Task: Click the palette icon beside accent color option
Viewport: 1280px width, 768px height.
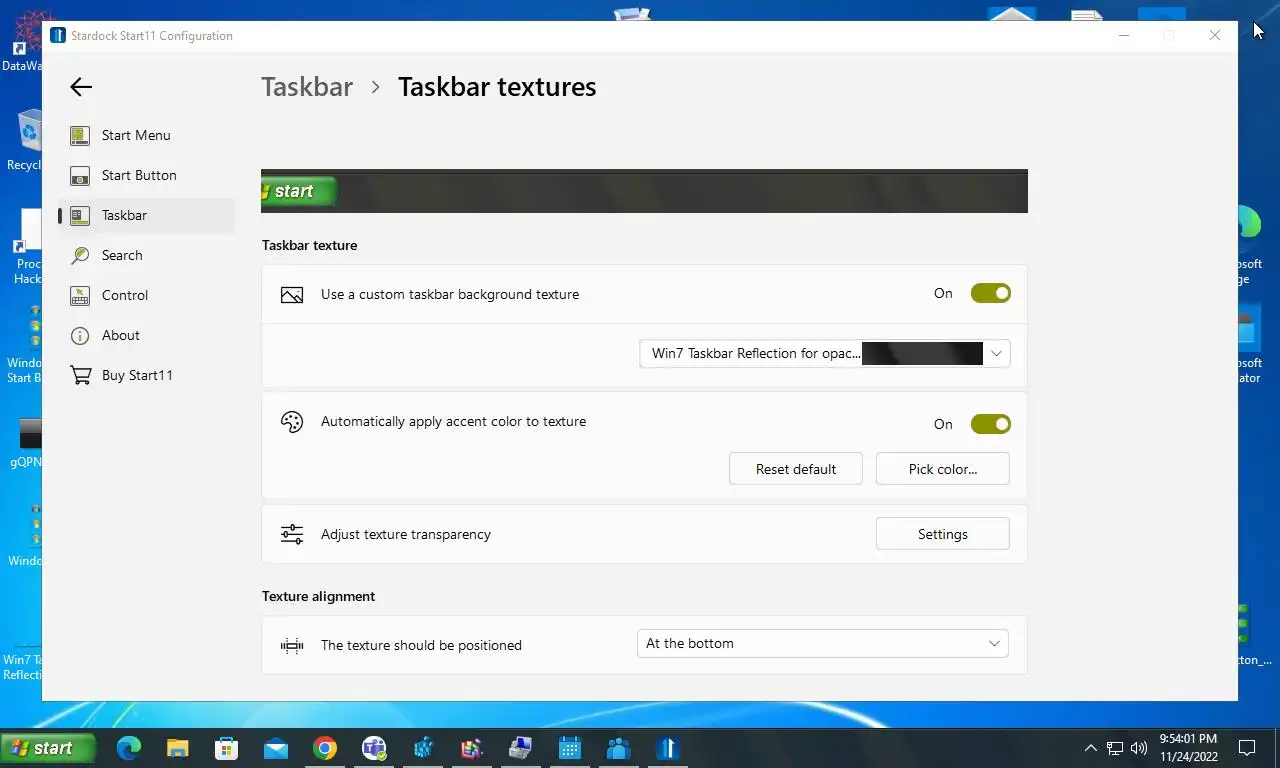Action: click(292, 422)
